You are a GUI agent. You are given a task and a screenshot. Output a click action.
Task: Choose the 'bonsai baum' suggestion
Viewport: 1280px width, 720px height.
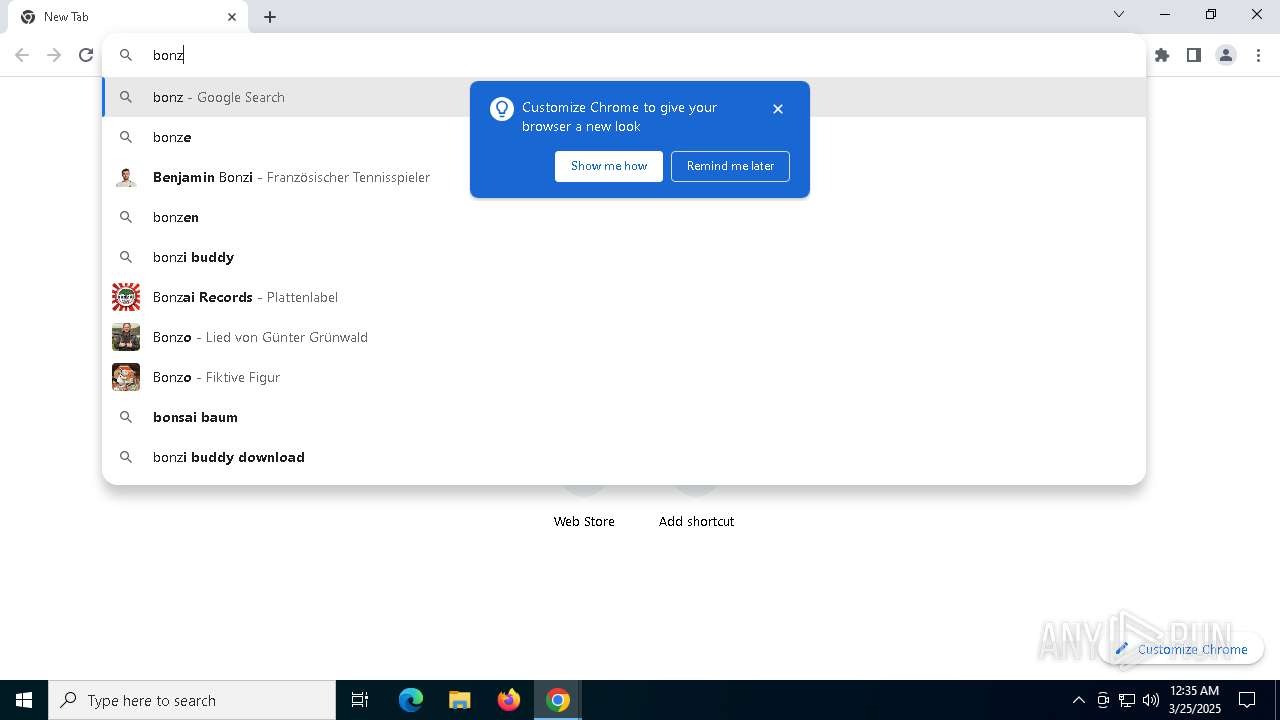coord(624,417)
